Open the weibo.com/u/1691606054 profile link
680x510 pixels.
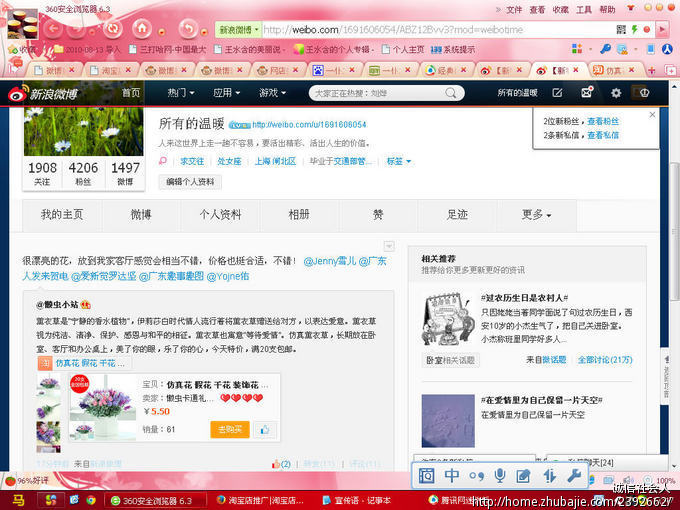pyautogui.click(x=309, y=125)
